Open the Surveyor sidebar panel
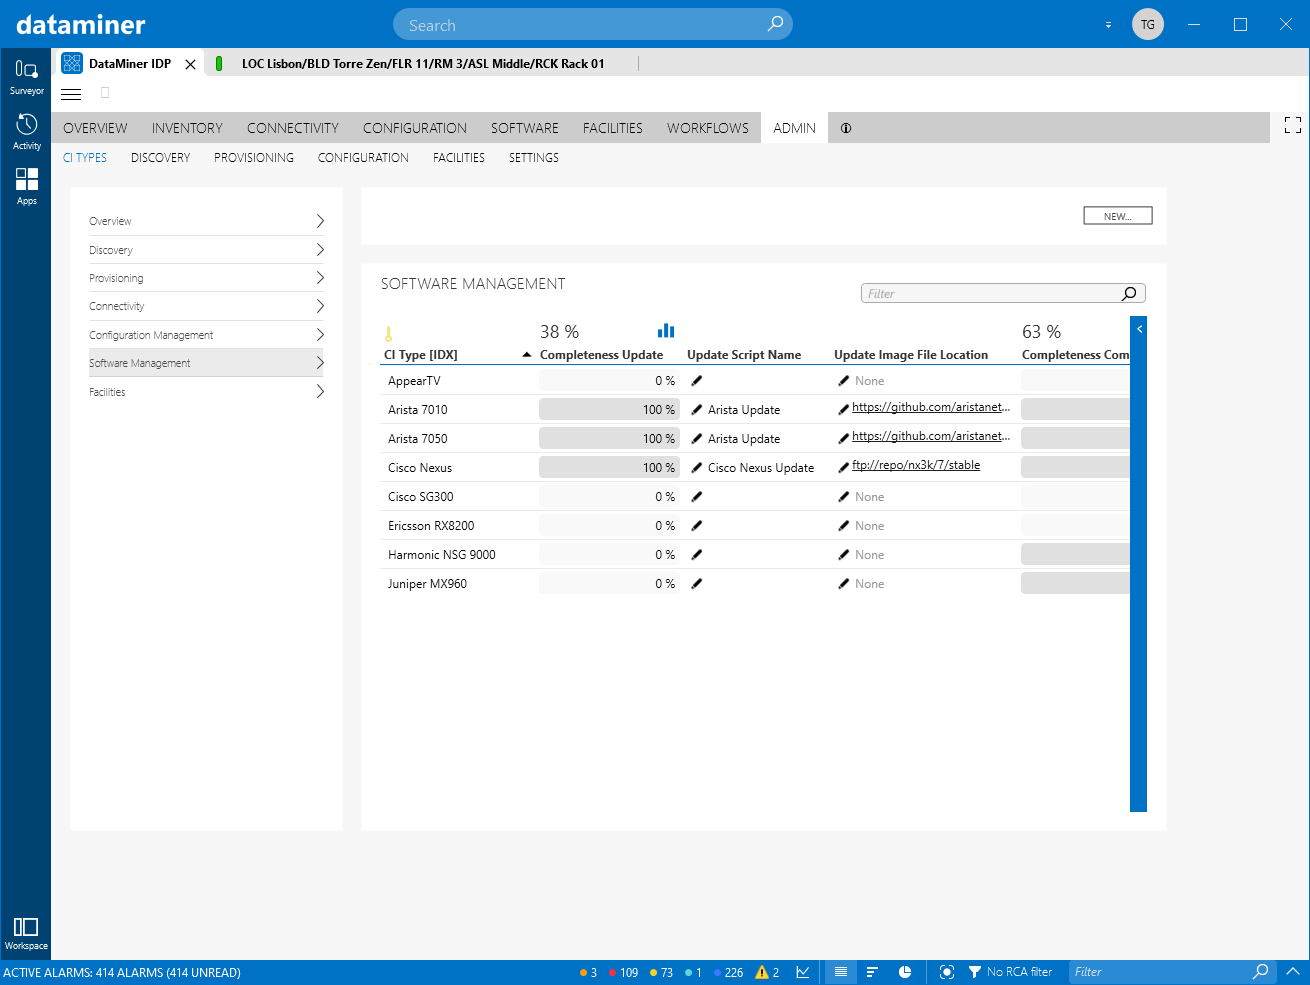 [x=26, y=76]
